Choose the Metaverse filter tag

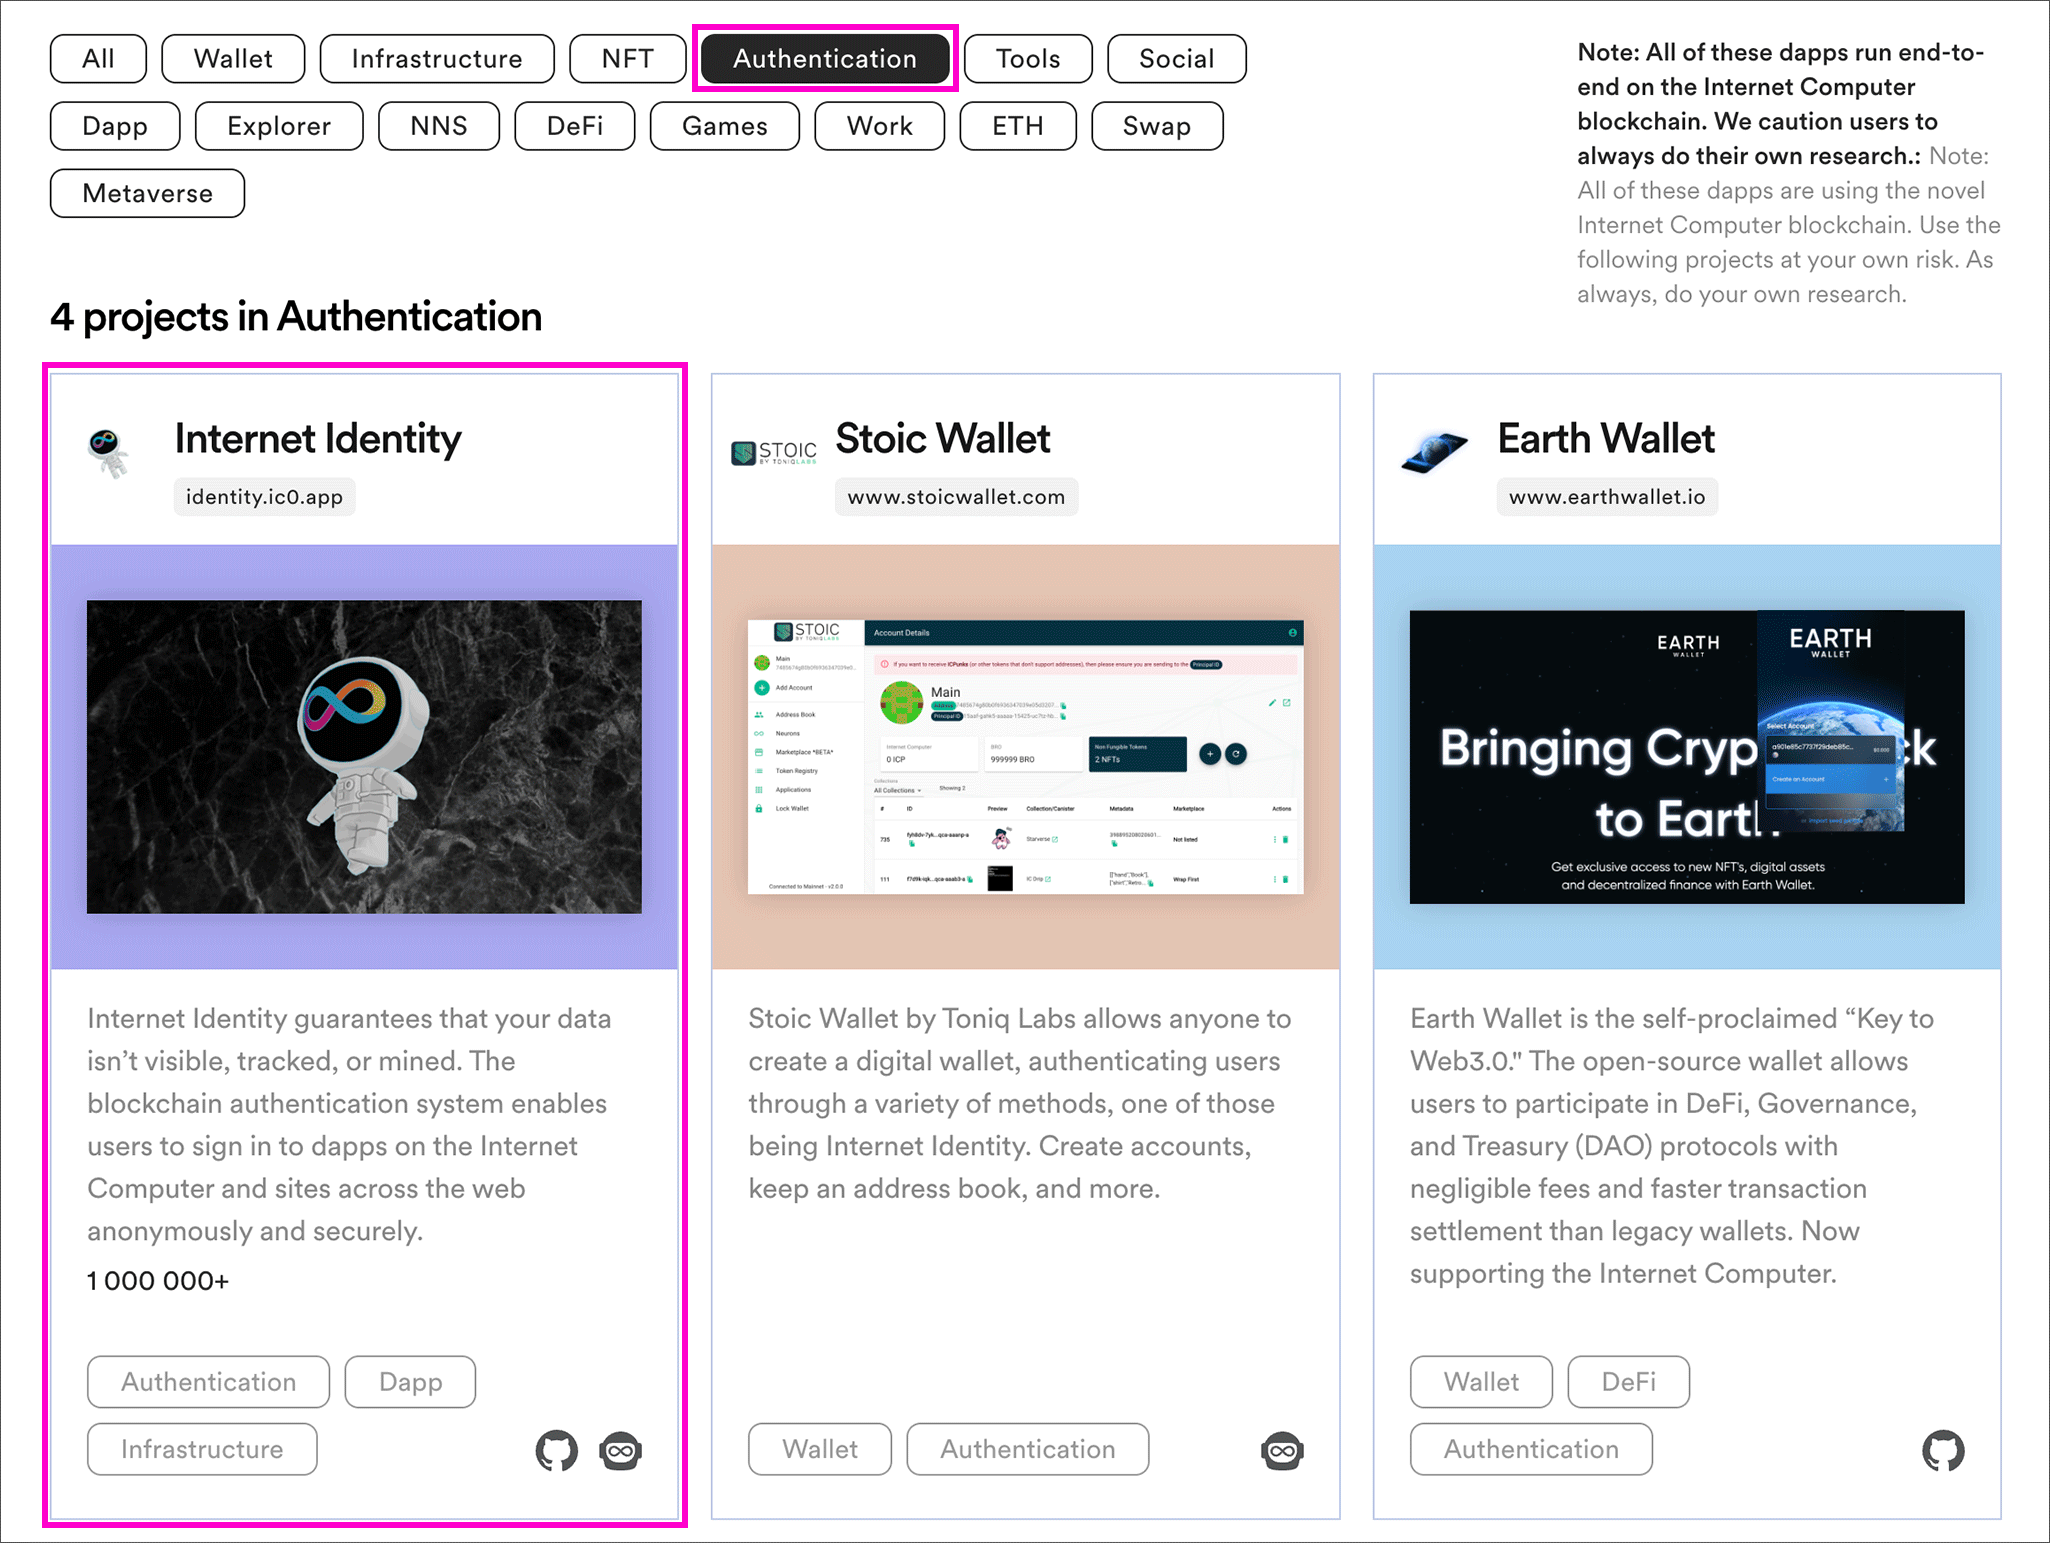click(147, 193)
